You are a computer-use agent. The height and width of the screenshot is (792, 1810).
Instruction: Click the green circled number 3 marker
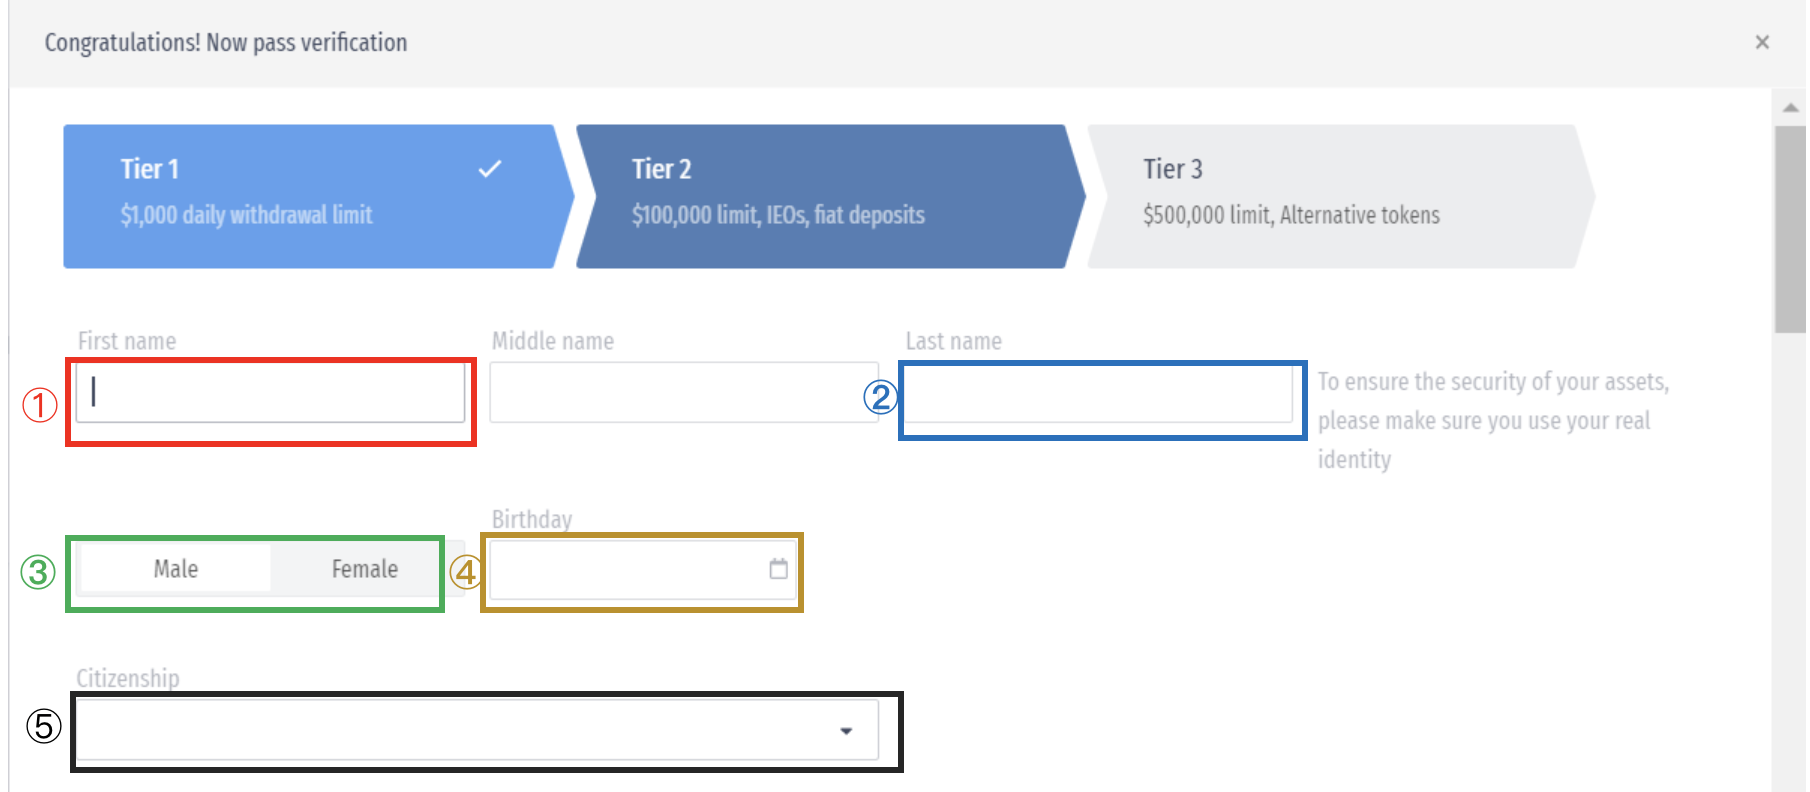(x=38, y=572)
